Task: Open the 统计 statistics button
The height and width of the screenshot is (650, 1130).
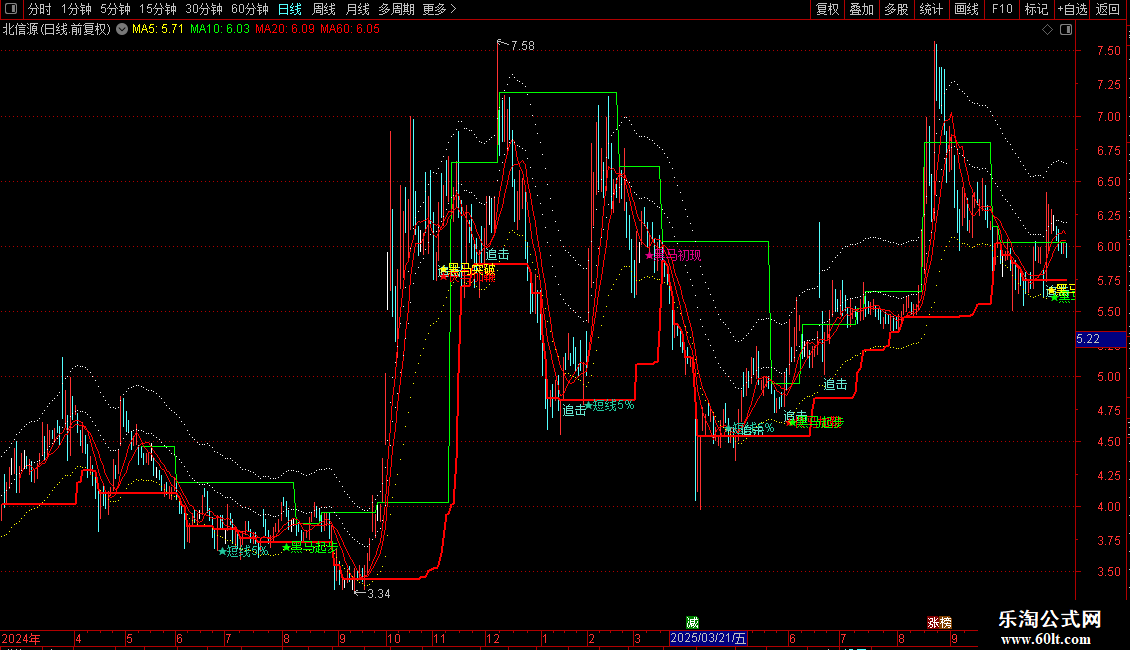Action: pyautogui.click(x=931, y=9)
